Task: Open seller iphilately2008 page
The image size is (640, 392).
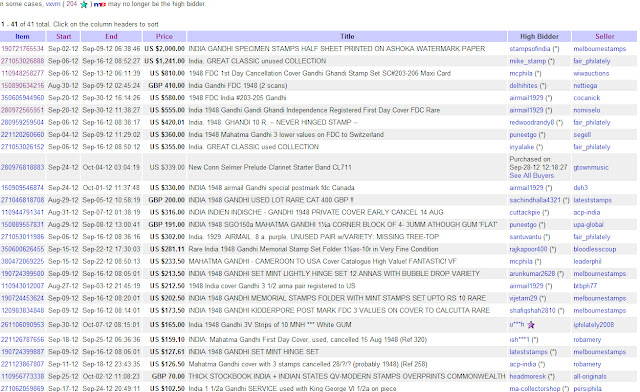Action: [x=593, y=325]
